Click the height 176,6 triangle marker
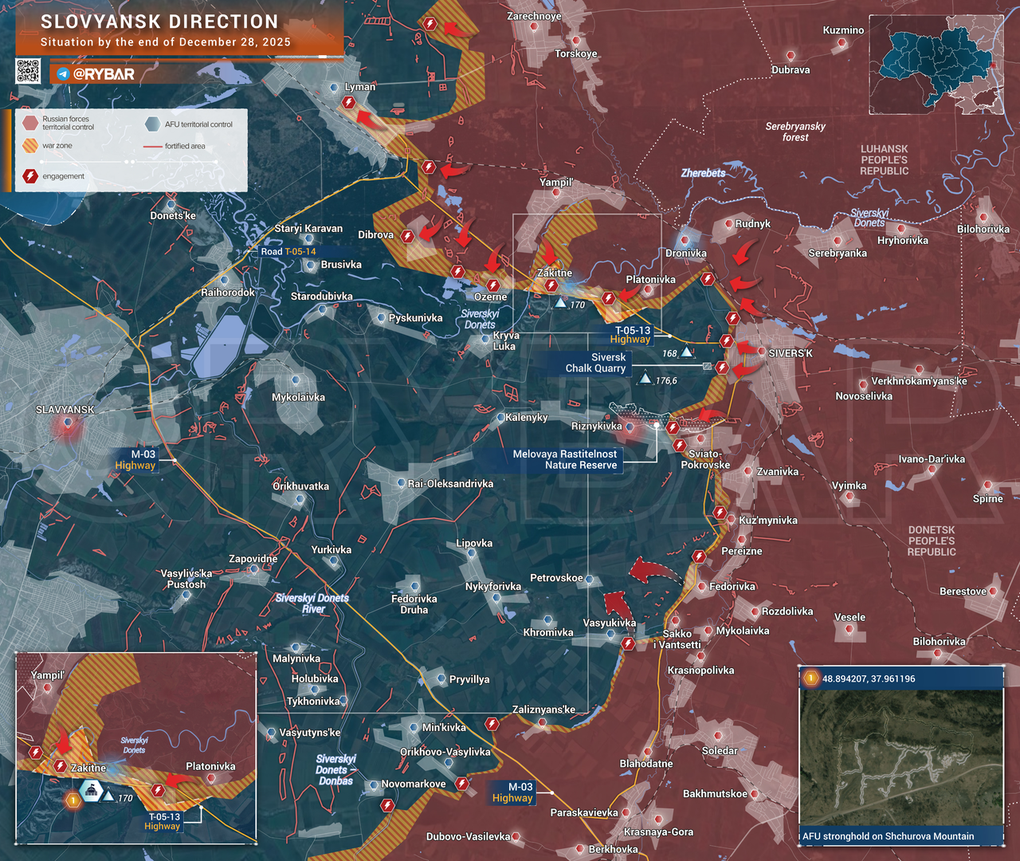This screenshot has width=1020, height=861. [x=646, y=380]
